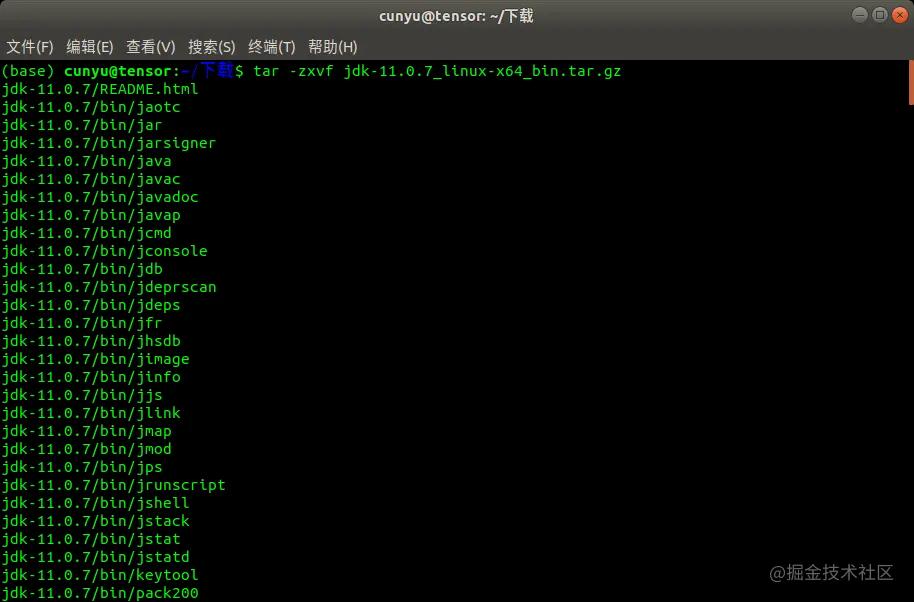Click the jdk-11.0.7/bin/jarsigner line

pos(108,143)
